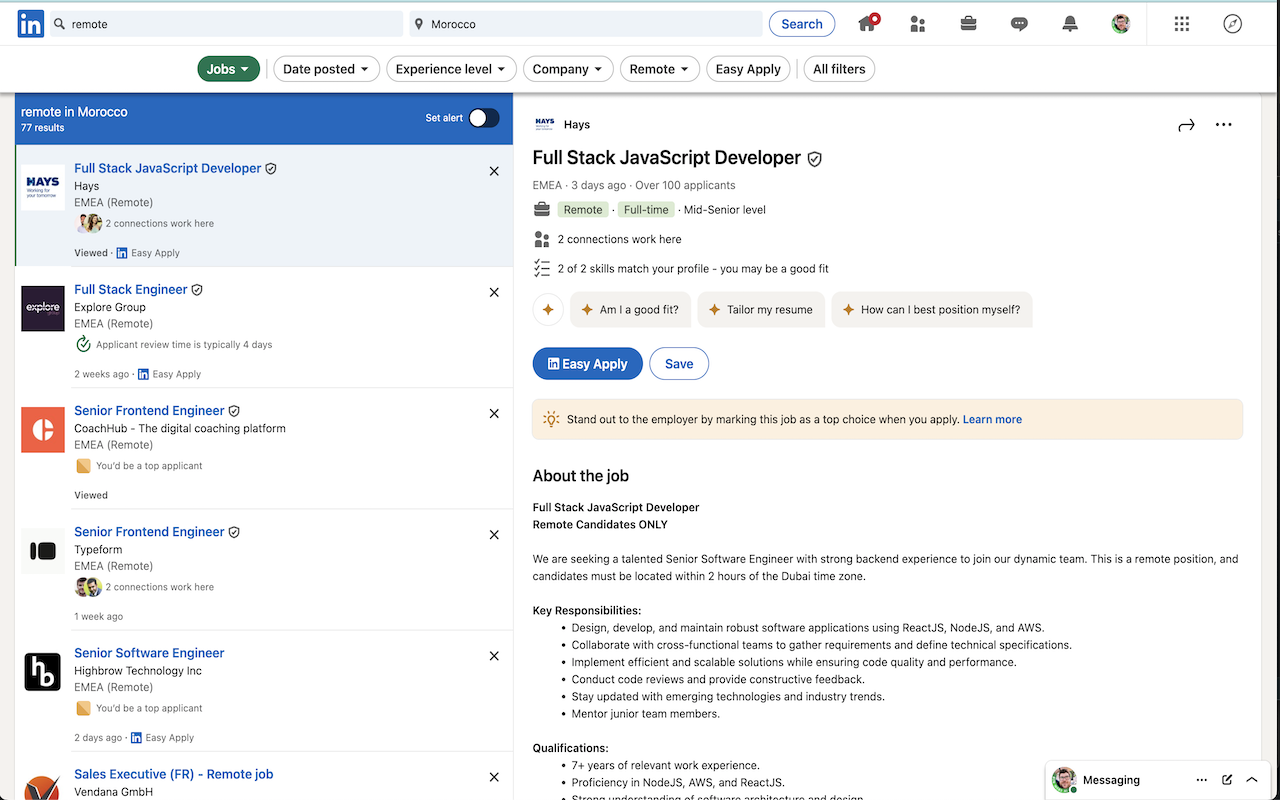Open messaging more options dots
The image size is (1280, 800).
pyautogui.click(x=1202, y=780)
